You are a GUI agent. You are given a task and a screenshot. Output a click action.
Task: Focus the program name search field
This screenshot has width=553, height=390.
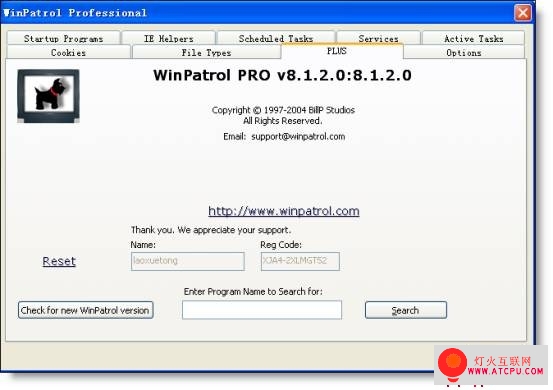262,310
